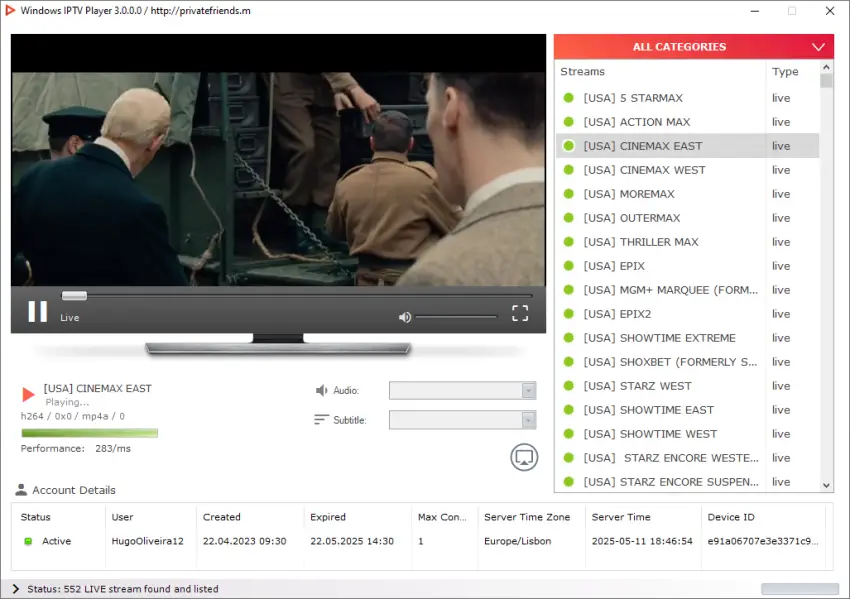The width and height of the screenshot is (850, 599).
Task: Select the [USA] CINEMAX WEST stream
Action: click(687, 170)
